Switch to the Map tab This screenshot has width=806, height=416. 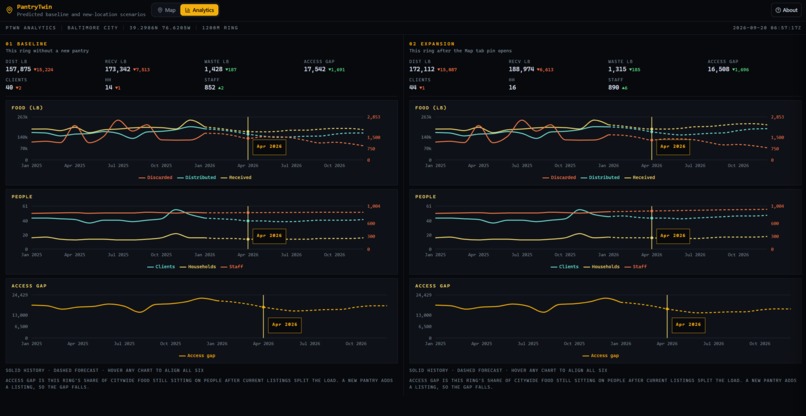pyautogui.click(x=166, y=10)
